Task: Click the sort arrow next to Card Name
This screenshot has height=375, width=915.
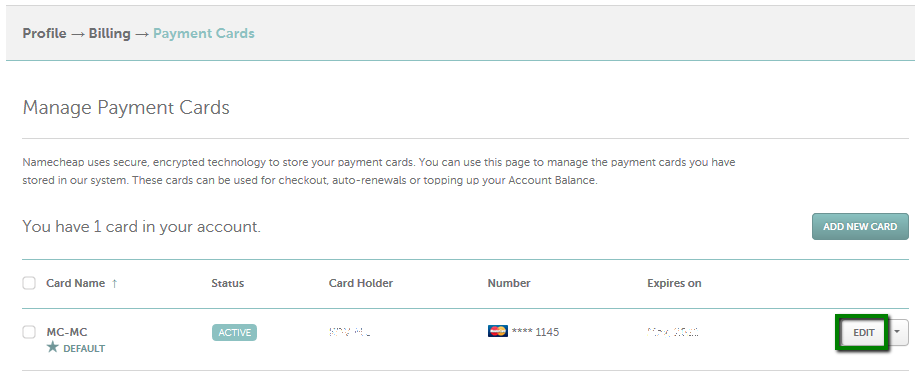Action: 114,283
